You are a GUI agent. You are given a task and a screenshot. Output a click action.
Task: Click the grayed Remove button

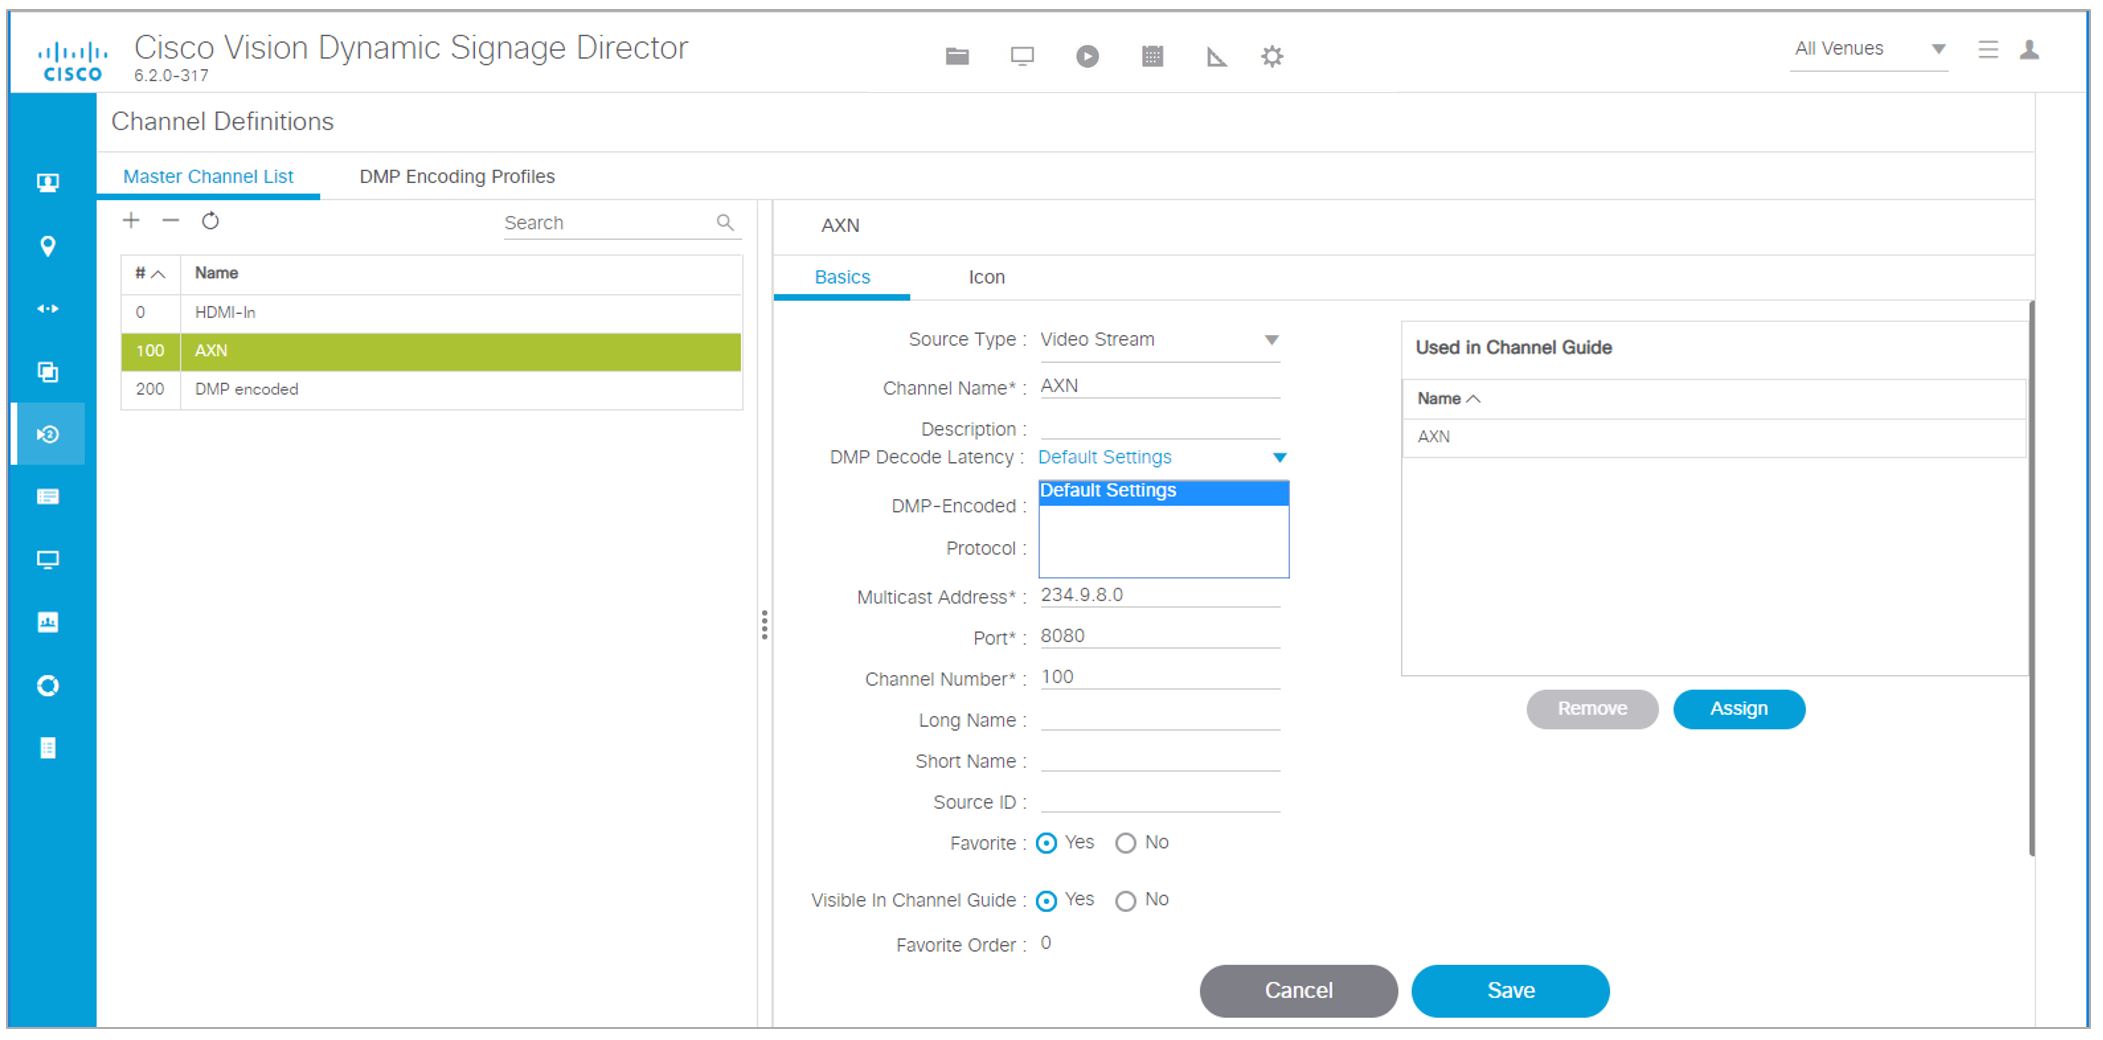[1592, 709]
